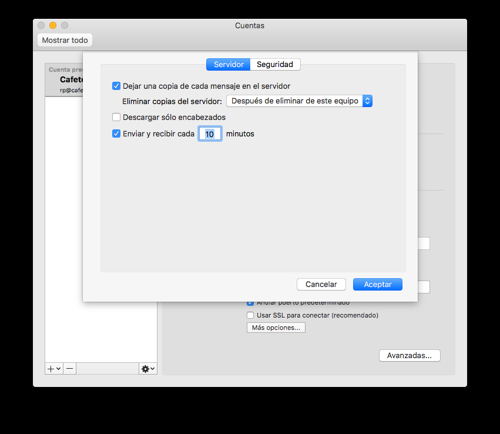
Task: Click the Más opciones... button
Action: [276, 328]
